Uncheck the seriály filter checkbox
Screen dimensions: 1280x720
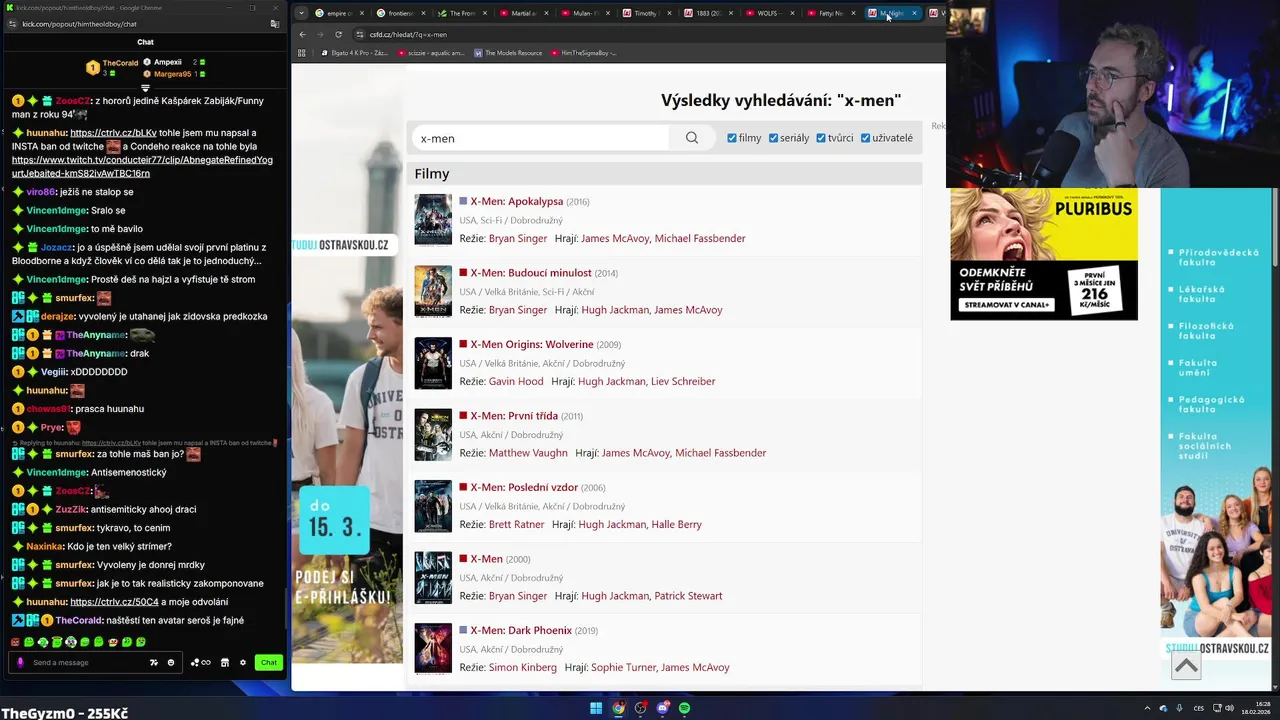773,138
